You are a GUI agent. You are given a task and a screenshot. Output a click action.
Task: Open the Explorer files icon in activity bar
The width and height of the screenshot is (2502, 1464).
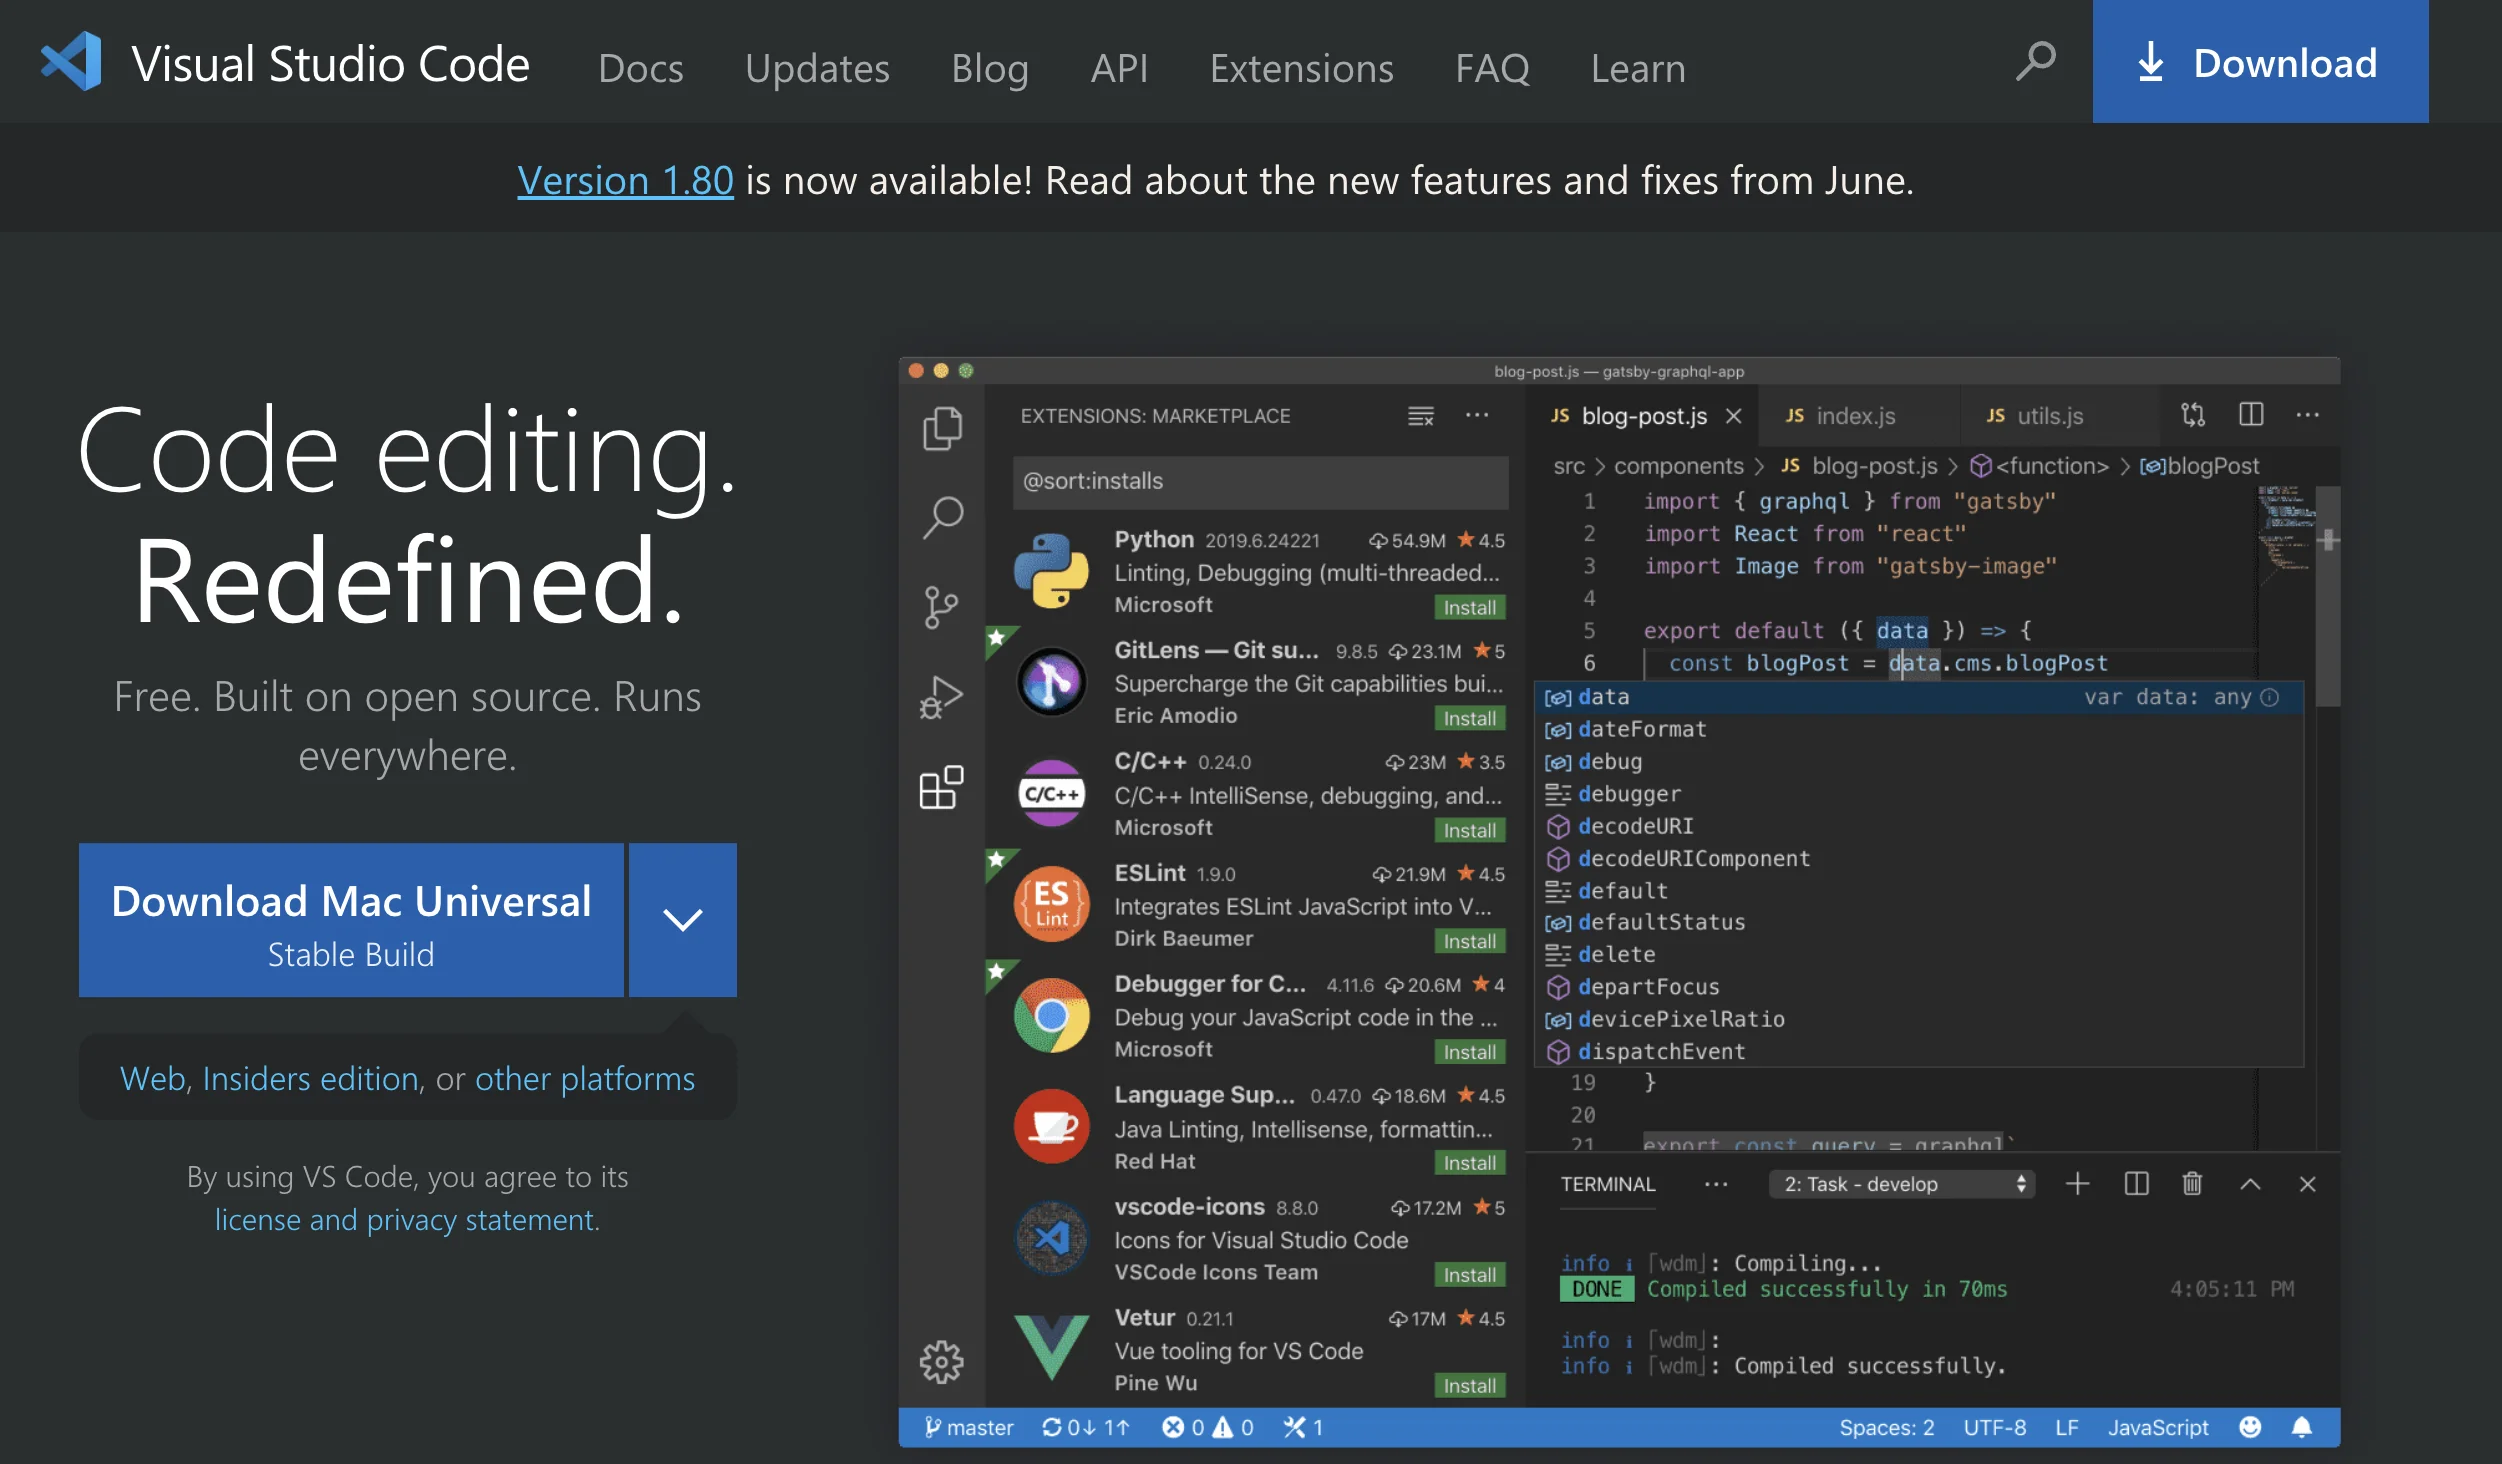942,428
